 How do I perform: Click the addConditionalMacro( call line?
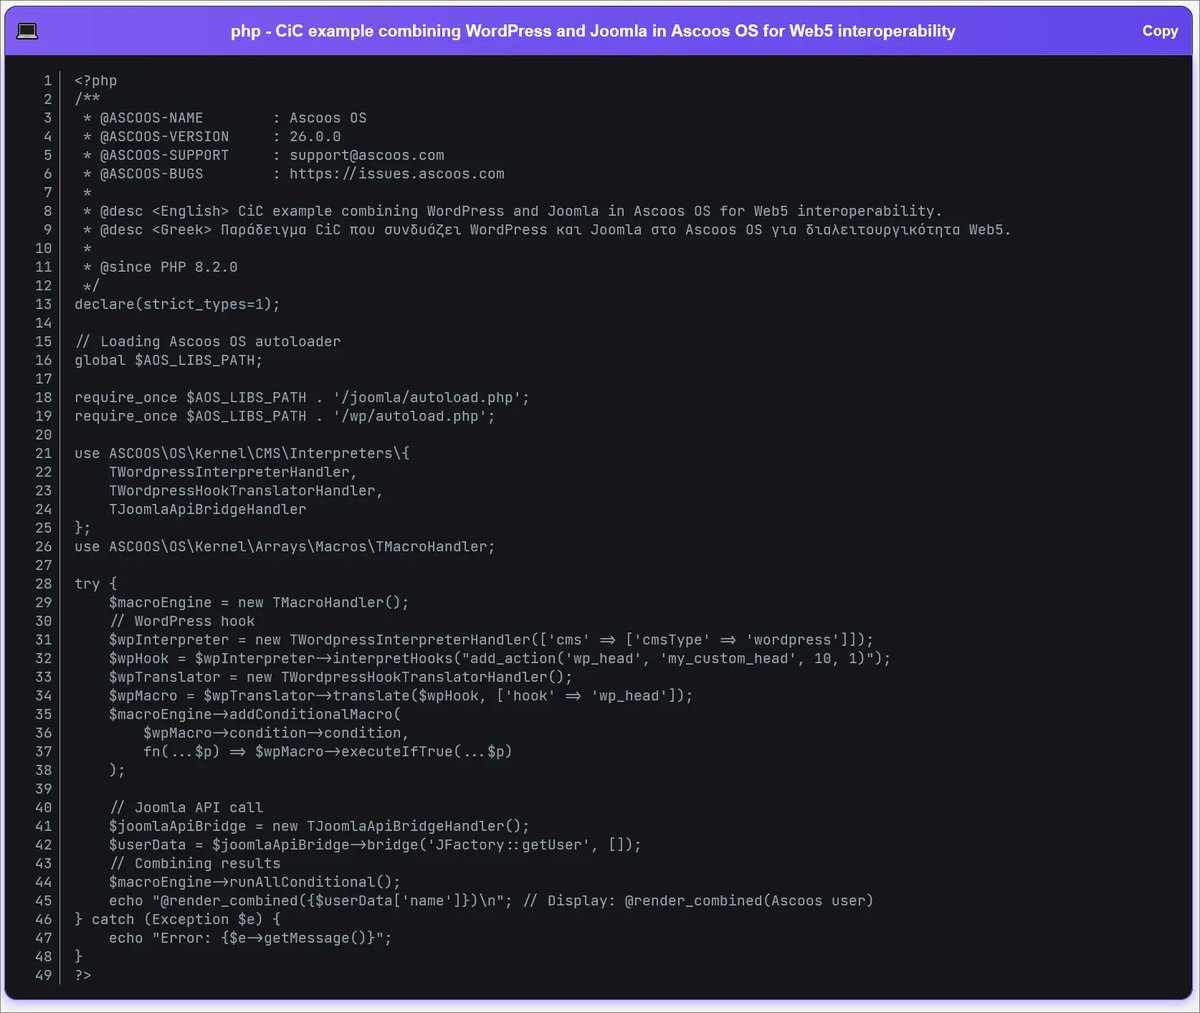tap(255, 715)
